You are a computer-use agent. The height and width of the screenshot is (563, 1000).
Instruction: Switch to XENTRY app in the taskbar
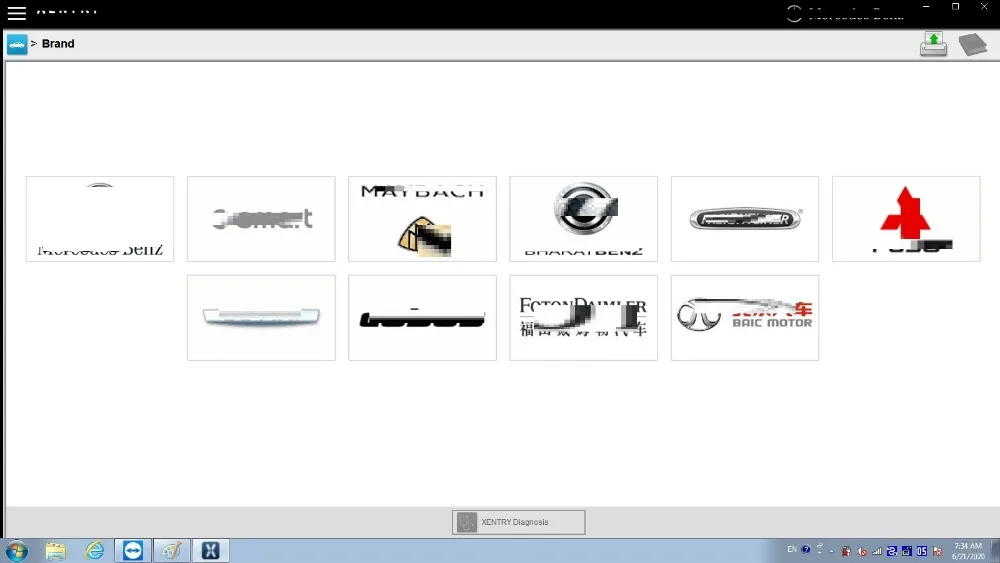pyautogui.click(x=210, y=550)
